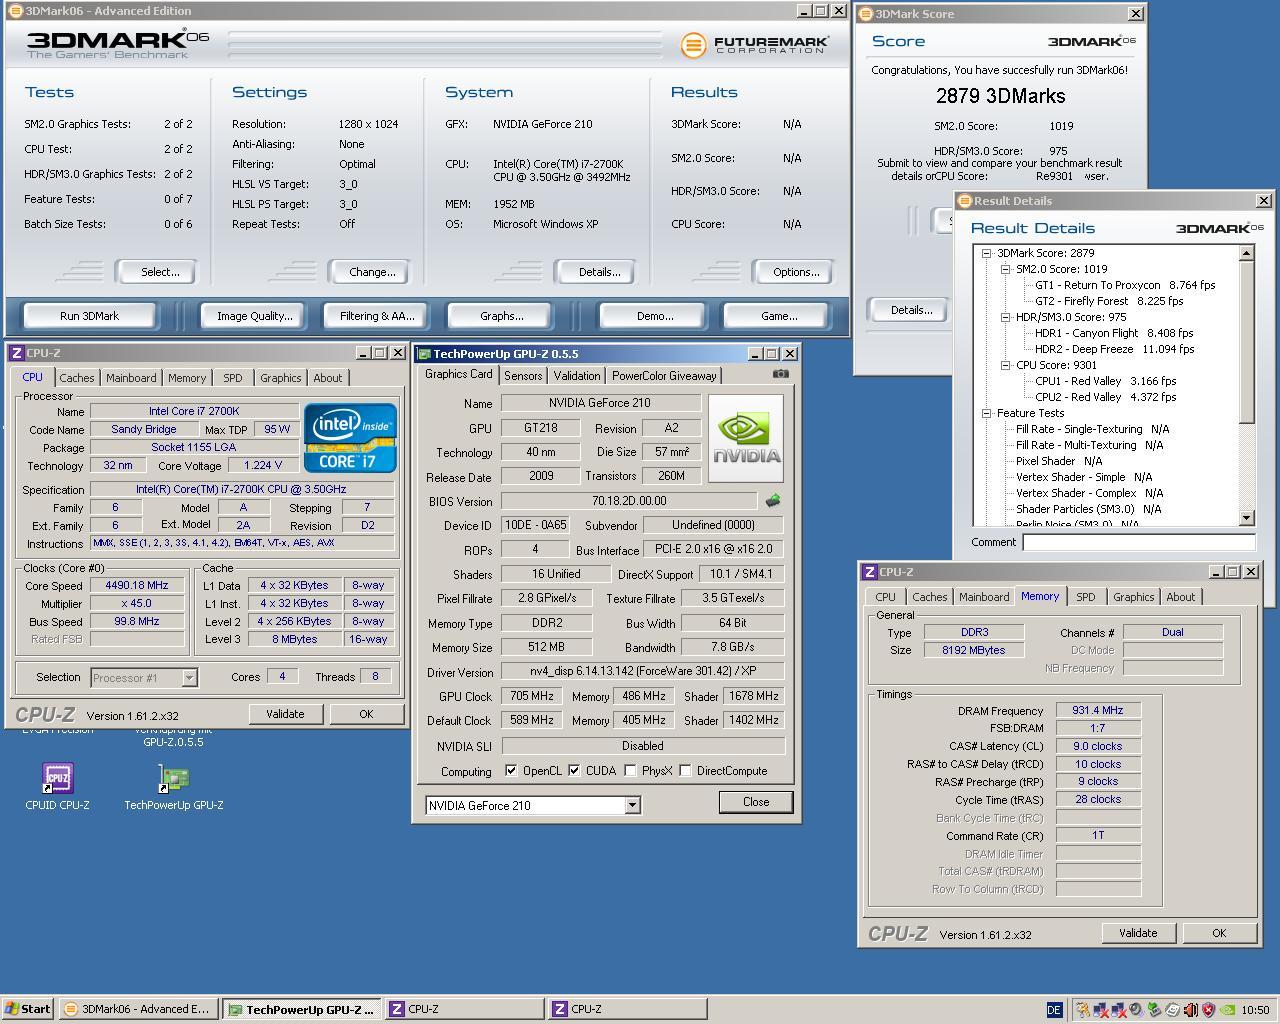Toggle the DirectCompute checkbox in GPU-Z
Screen dimensions: 1280x1024
click(x=685, y=771)
